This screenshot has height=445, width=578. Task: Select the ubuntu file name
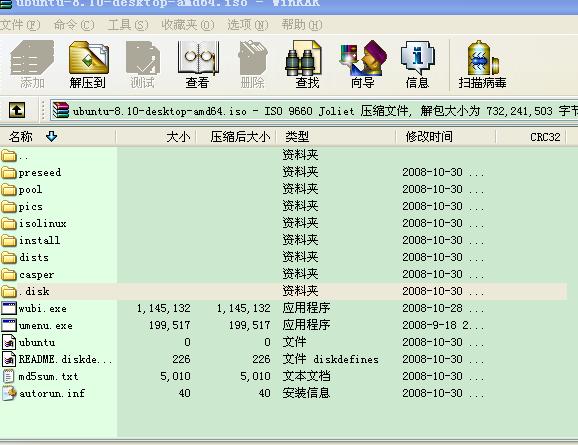point(37,342)
